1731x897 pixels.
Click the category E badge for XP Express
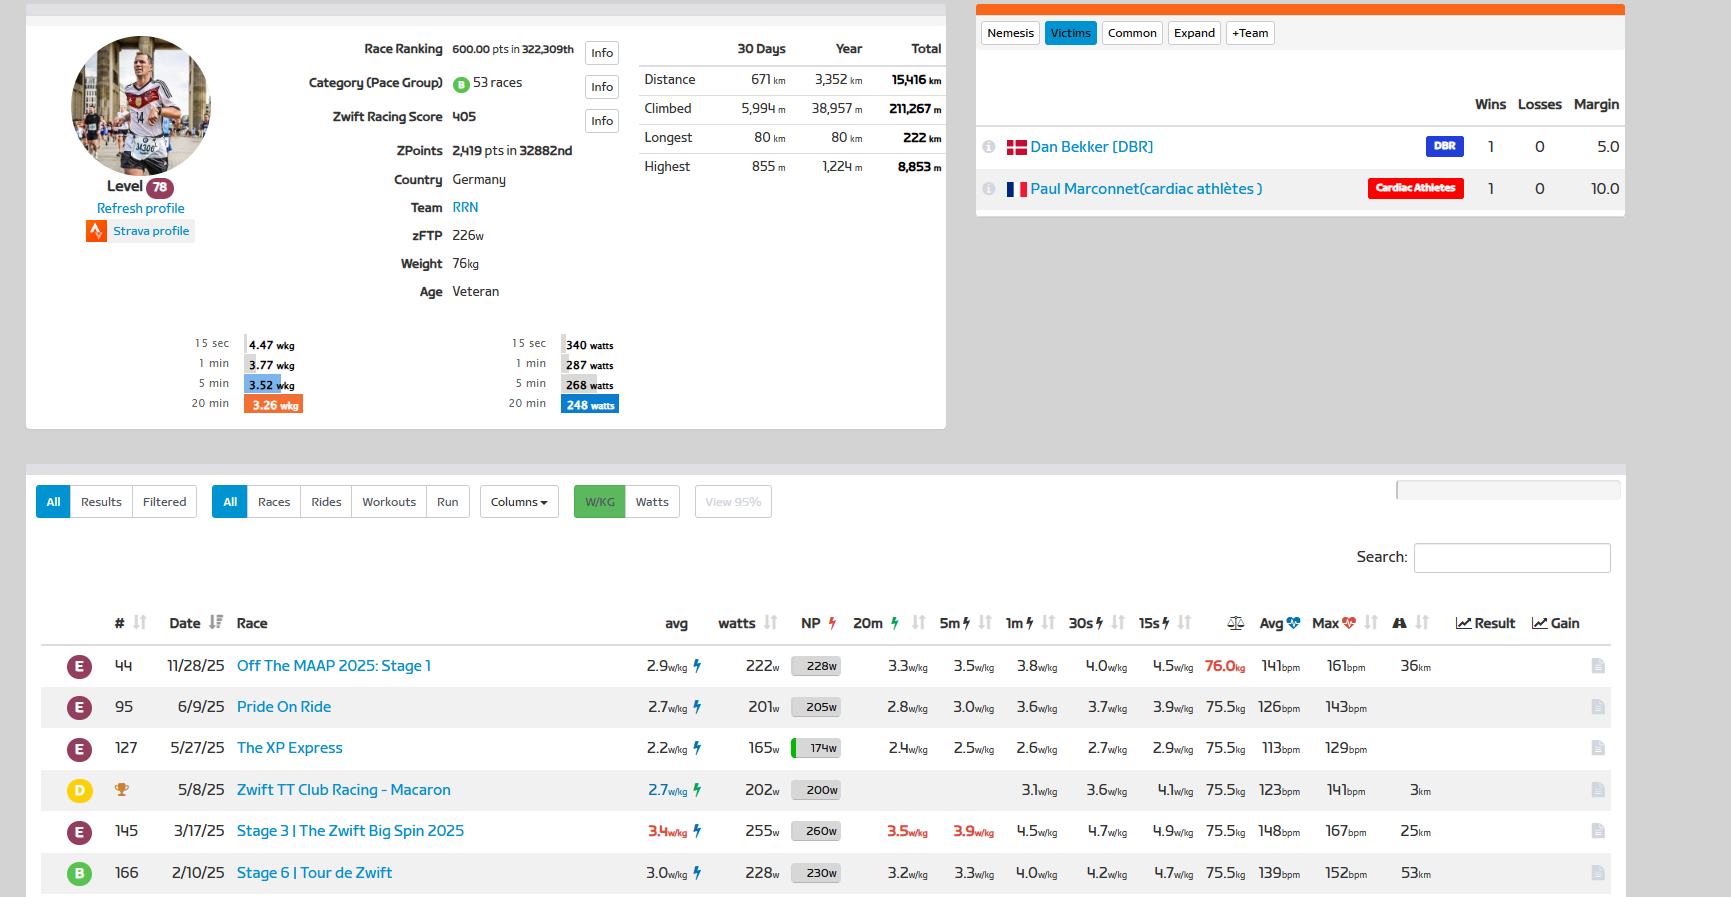point(79,749)
